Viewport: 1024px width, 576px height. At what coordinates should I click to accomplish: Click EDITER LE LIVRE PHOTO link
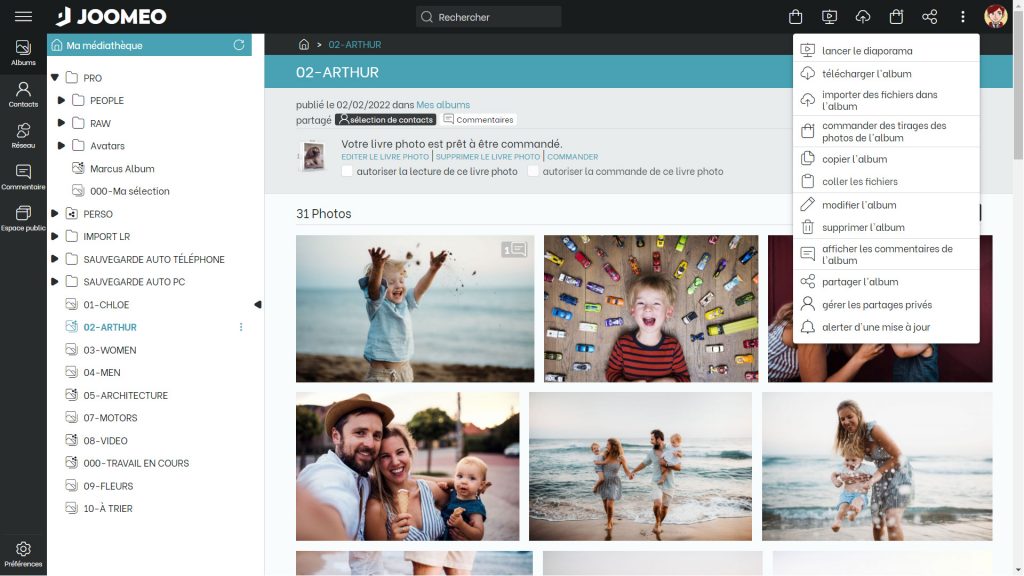(x=385, y=157)
